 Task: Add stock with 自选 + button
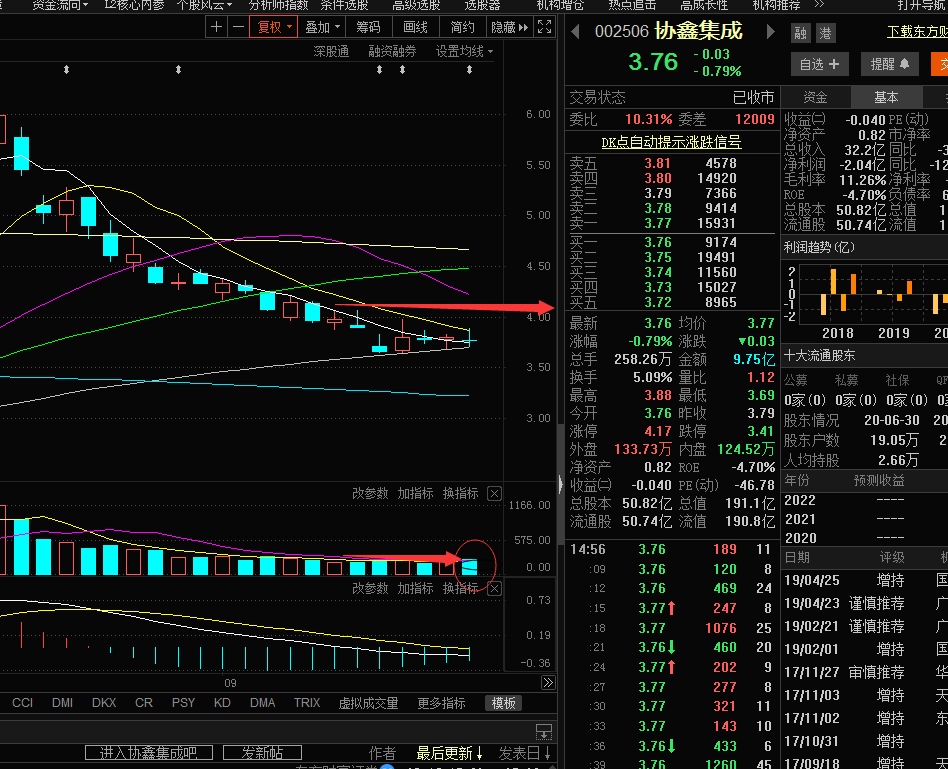click(x=819, y=64)
